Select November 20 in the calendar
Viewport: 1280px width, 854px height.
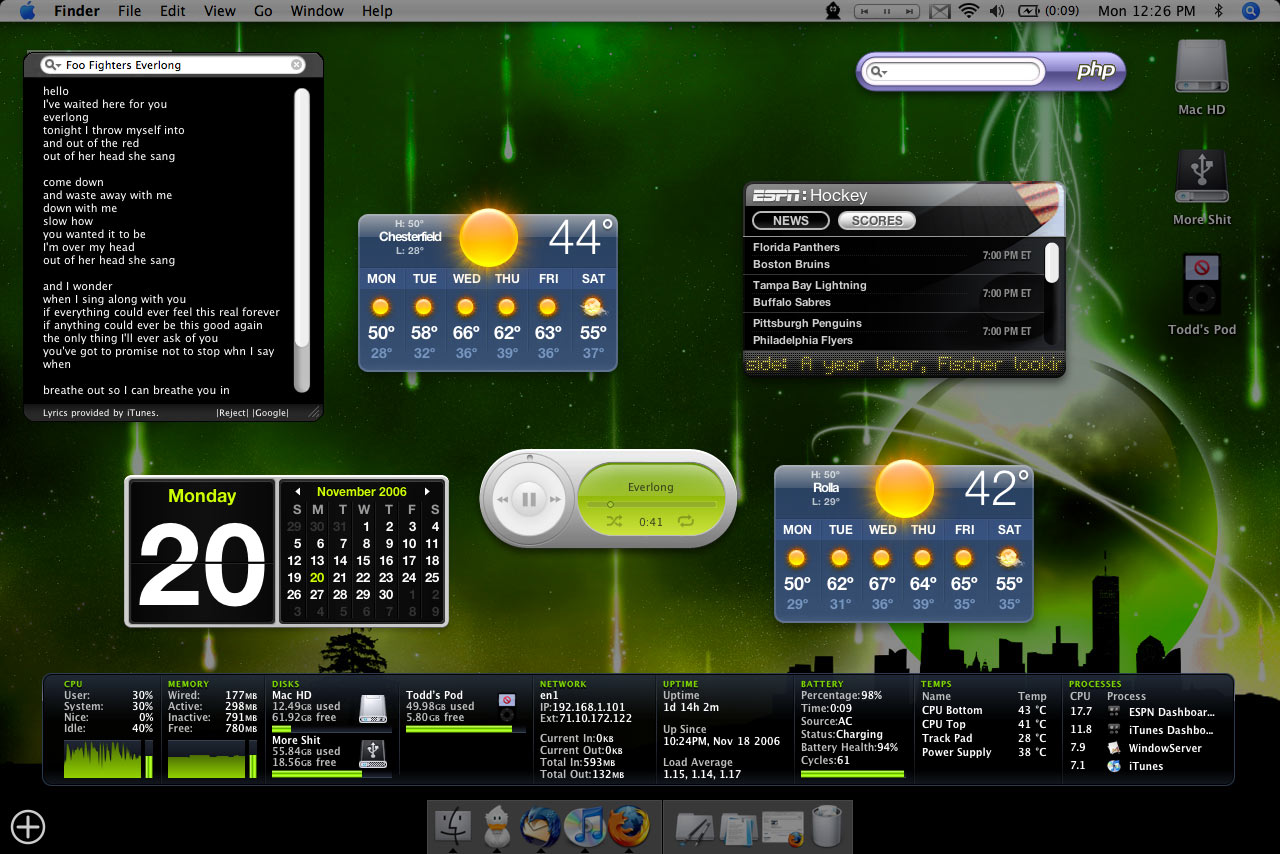pos(317,577)
